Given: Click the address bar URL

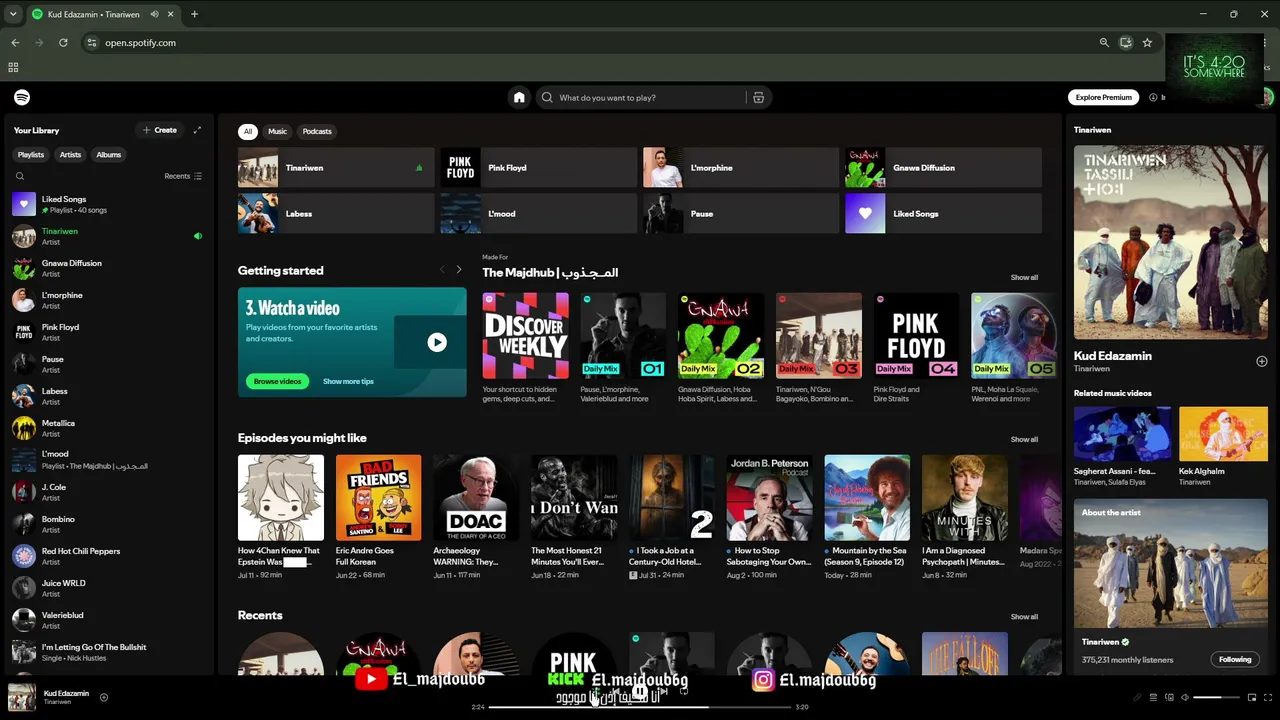Looking at the screenshot, I should tap(141, 43).
